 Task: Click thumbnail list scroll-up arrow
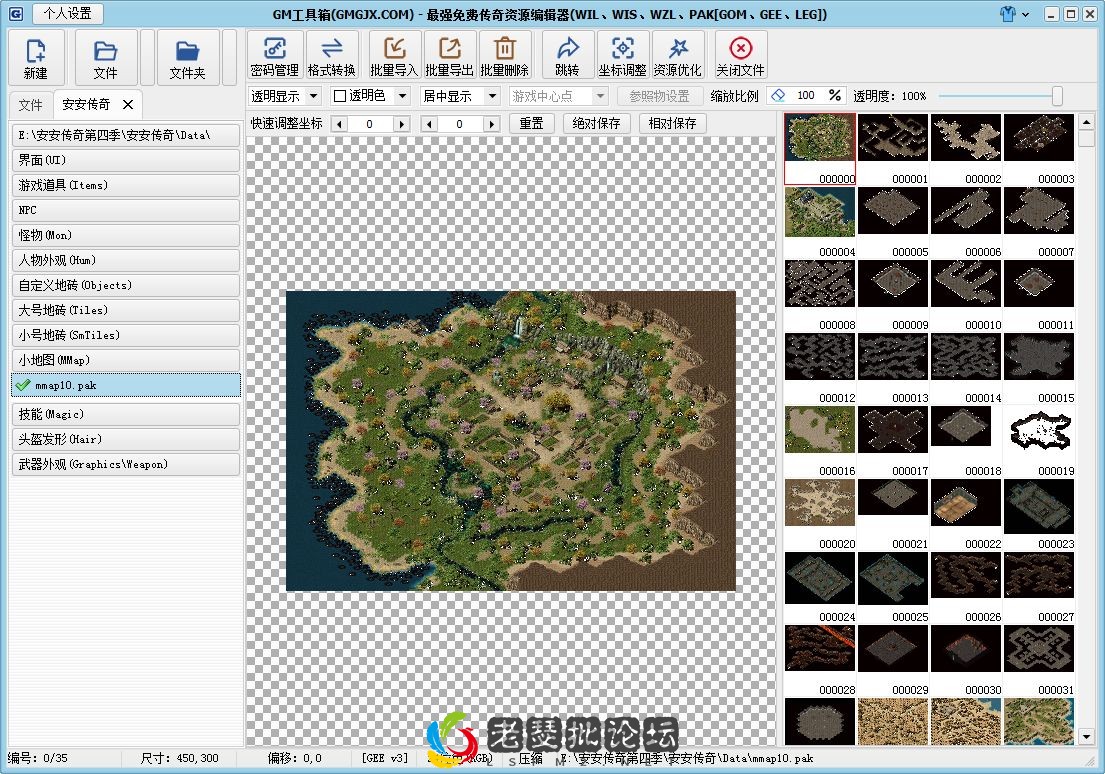pos(1086,122)
